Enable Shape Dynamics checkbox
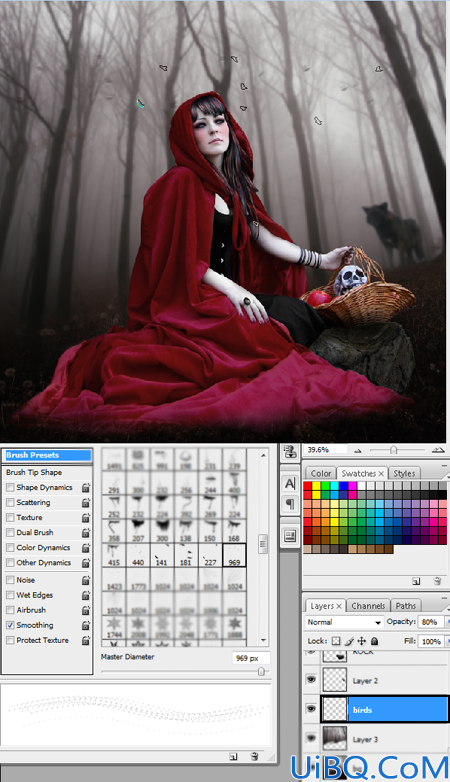Image resolution: width=450 pixels, height=782 pixels. (10, 487)
